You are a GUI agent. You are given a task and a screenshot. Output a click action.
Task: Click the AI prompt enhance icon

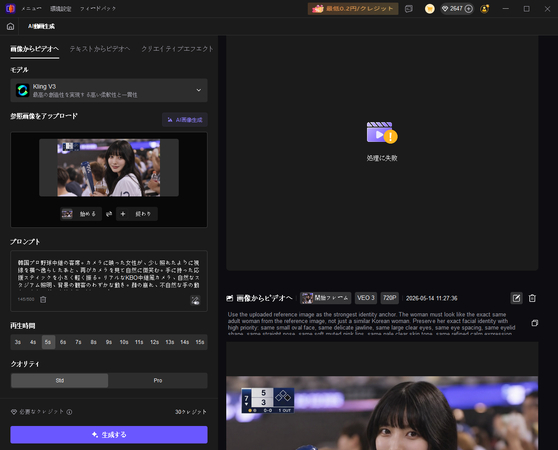coord(195,301)
